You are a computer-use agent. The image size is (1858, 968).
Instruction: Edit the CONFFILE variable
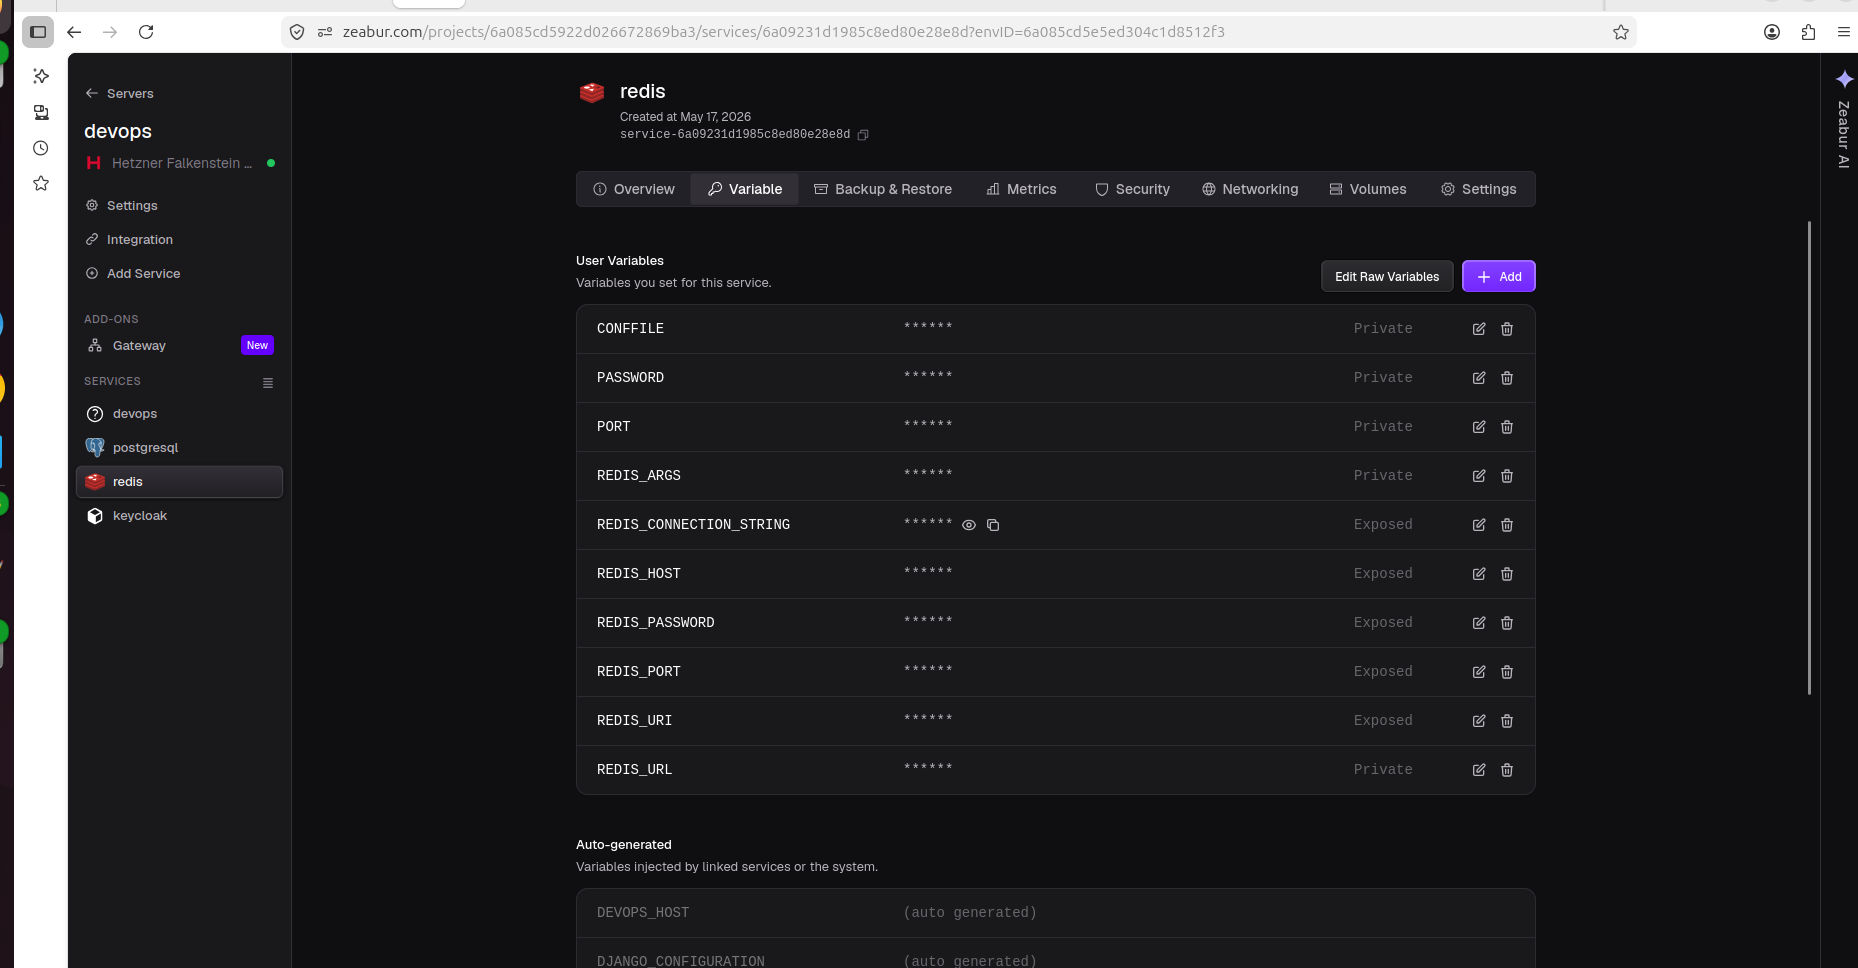(x=1479, y=329)
